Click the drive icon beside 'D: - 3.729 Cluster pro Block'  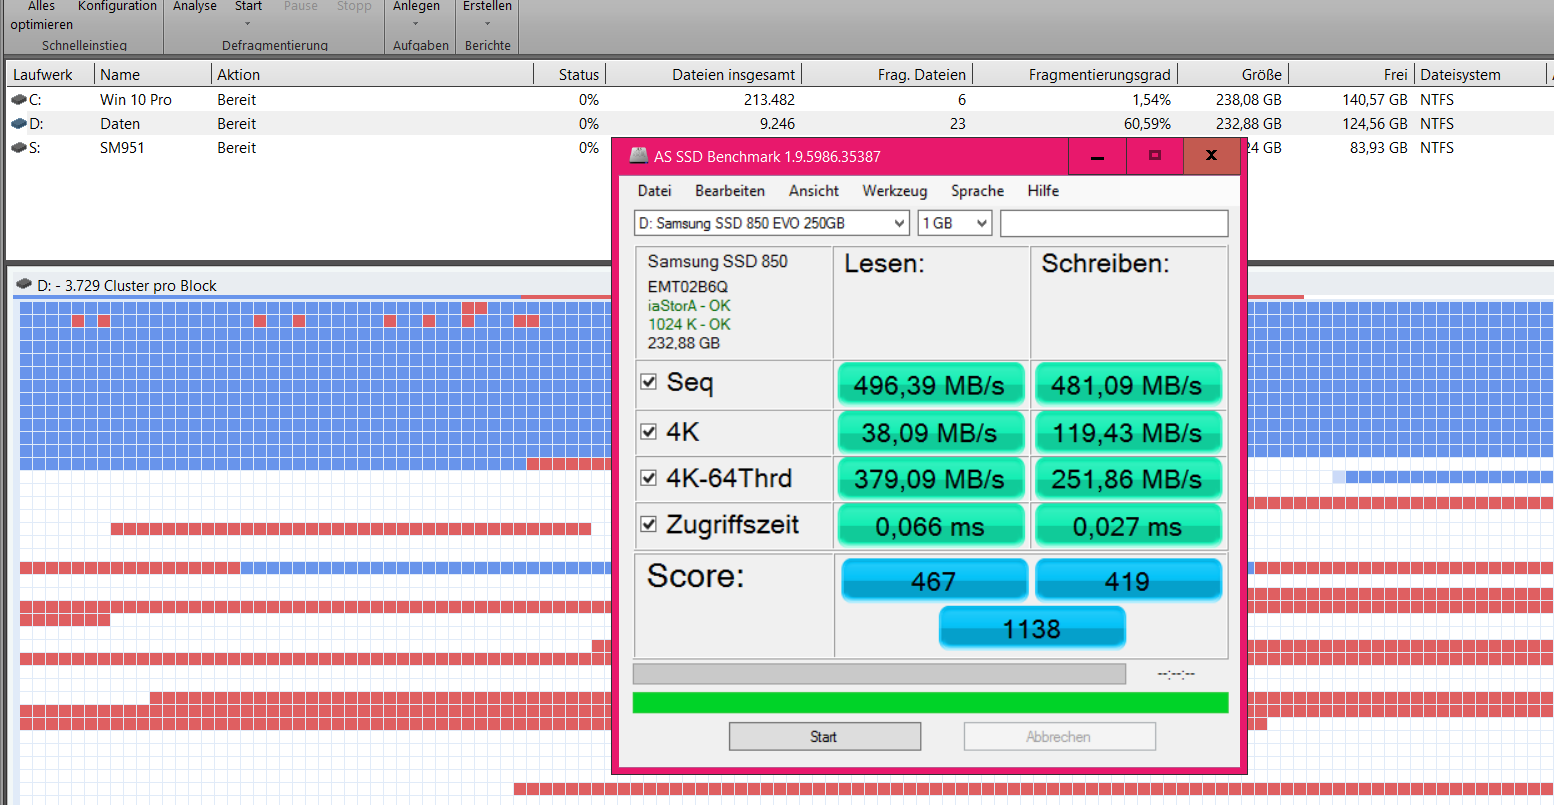[23, 286]
